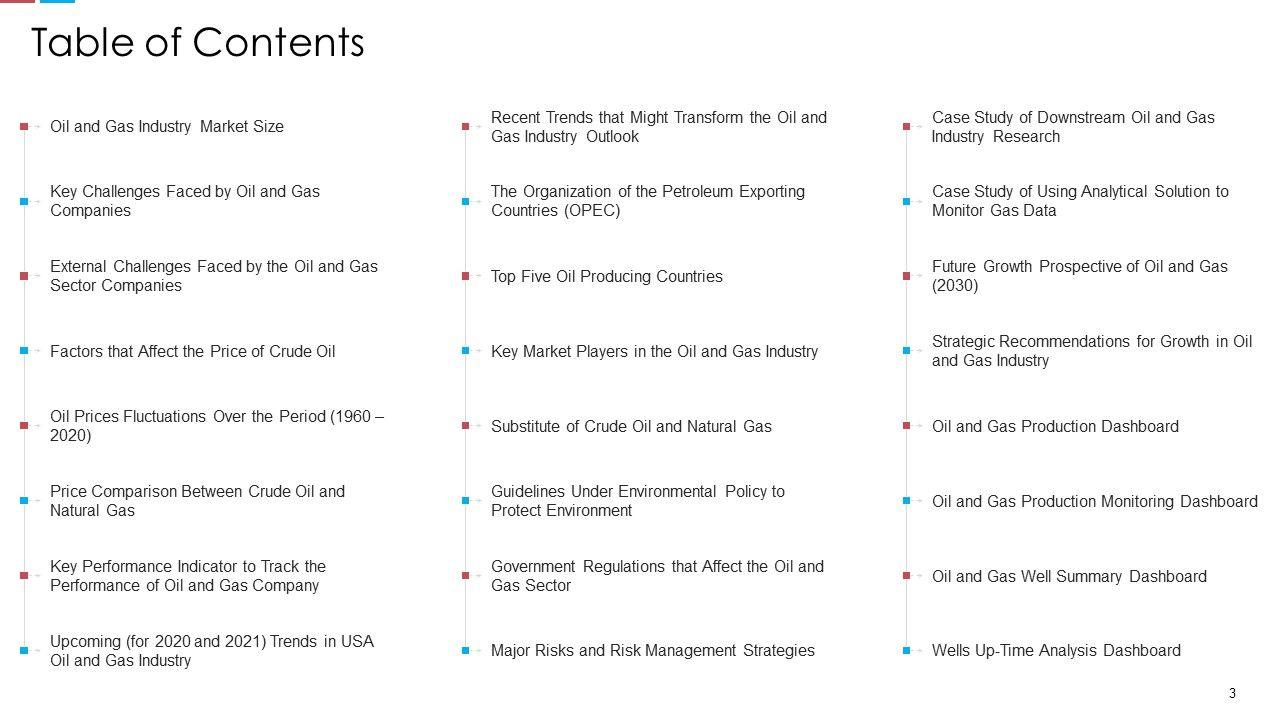This screenshot has height=720, width=1280.
Task: Select the Organization of the Petroleum Exporting Countries entry
Action: 647,201
